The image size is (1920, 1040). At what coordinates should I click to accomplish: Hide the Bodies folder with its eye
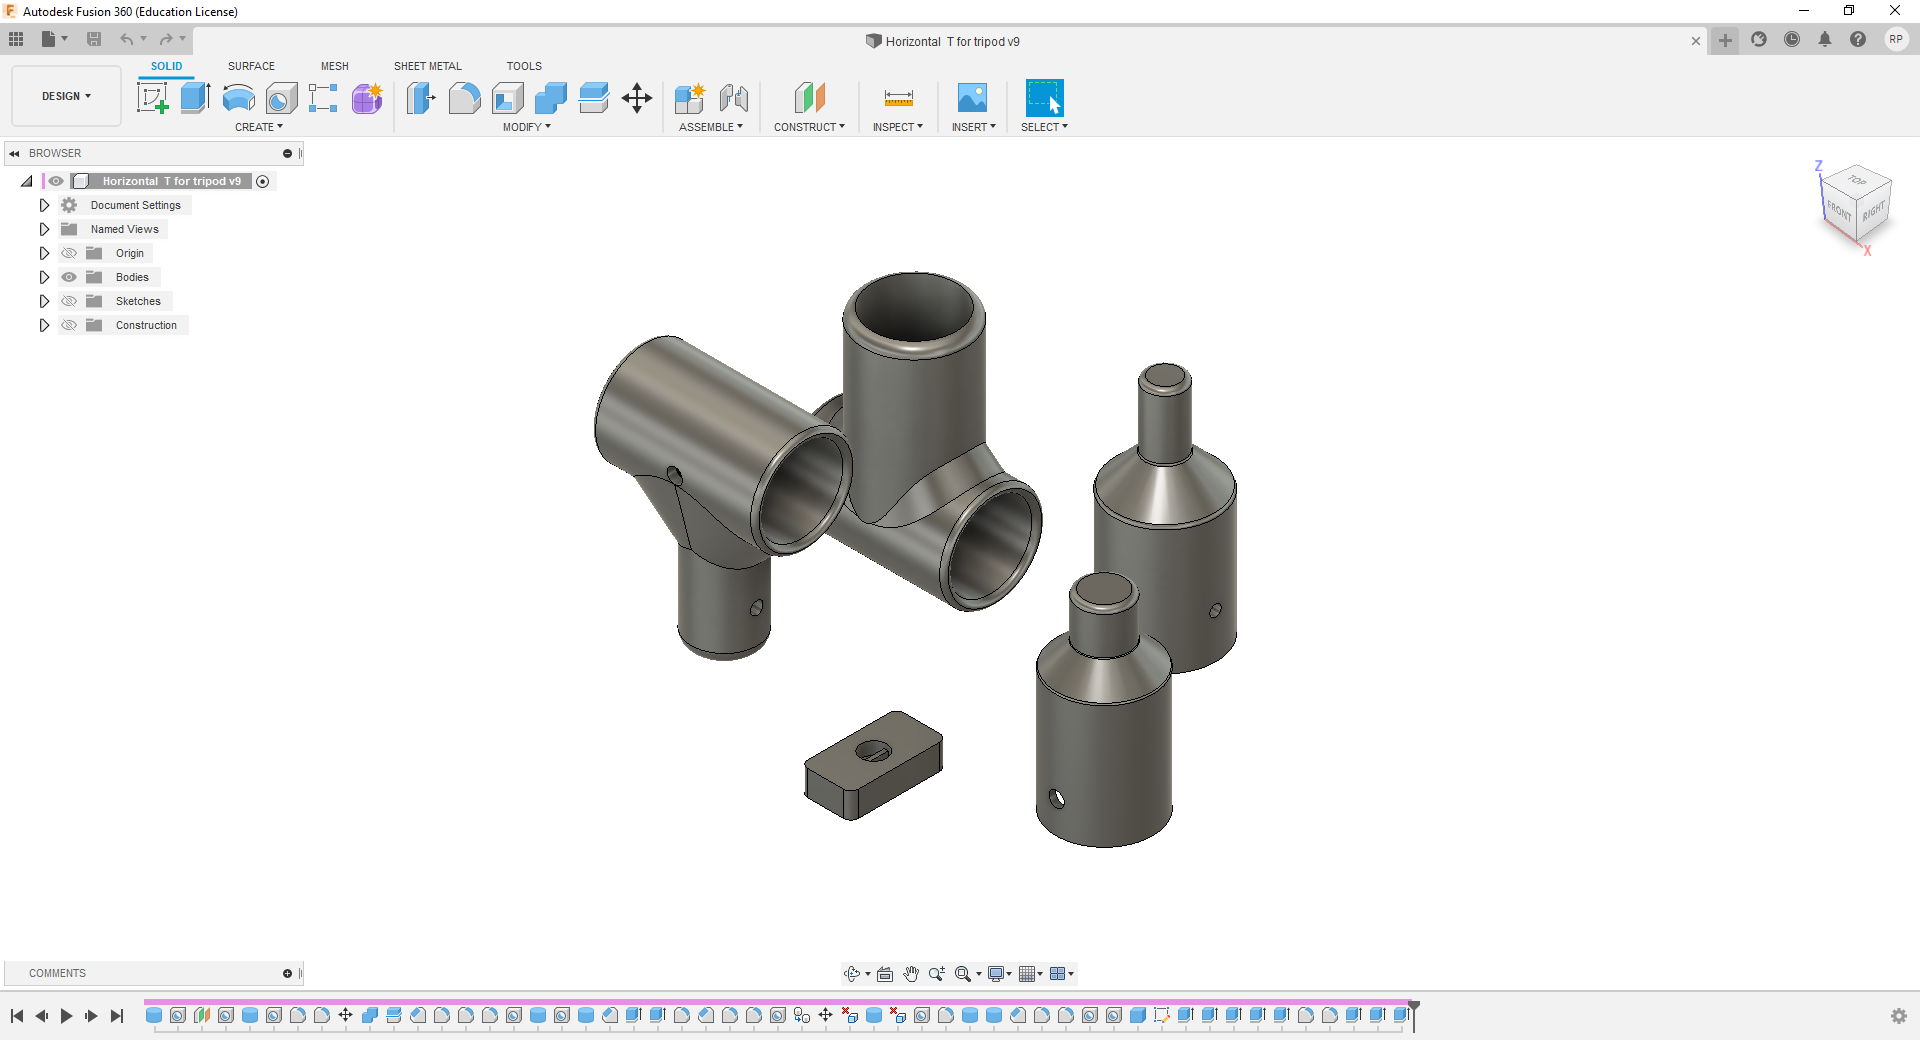69,277
